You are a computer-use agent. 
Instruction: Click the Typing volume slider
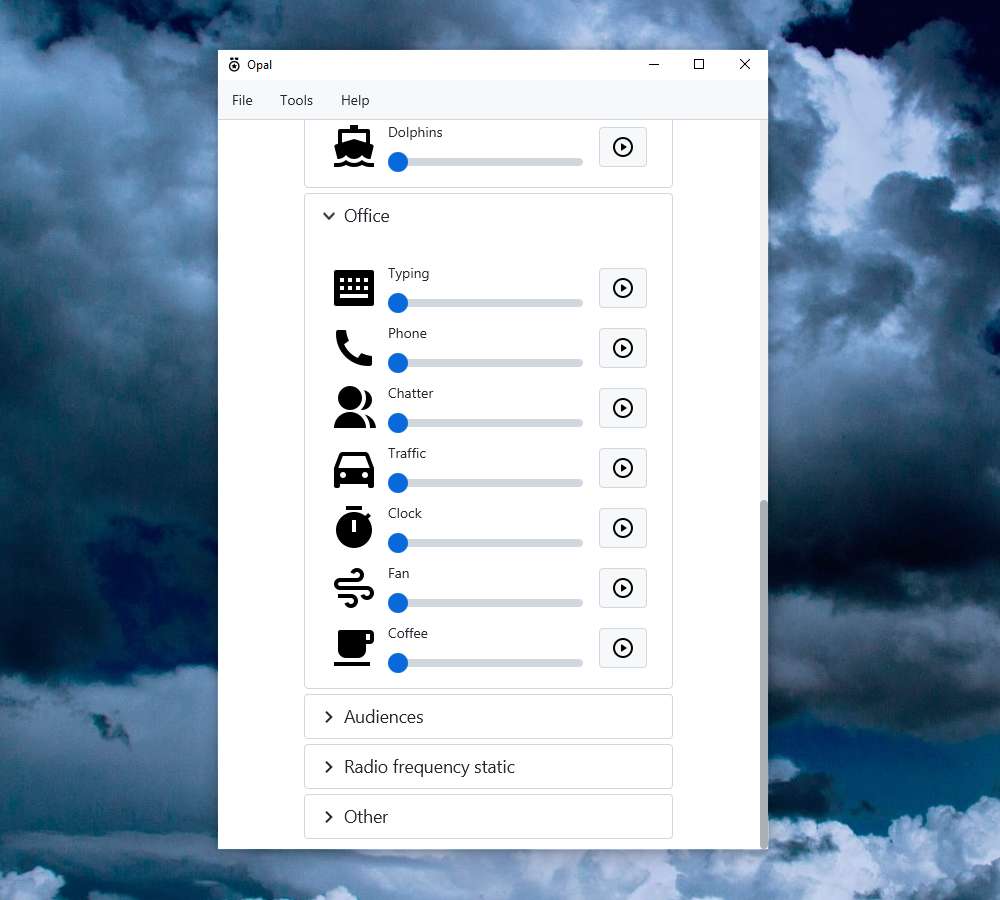tap(485, 303)
